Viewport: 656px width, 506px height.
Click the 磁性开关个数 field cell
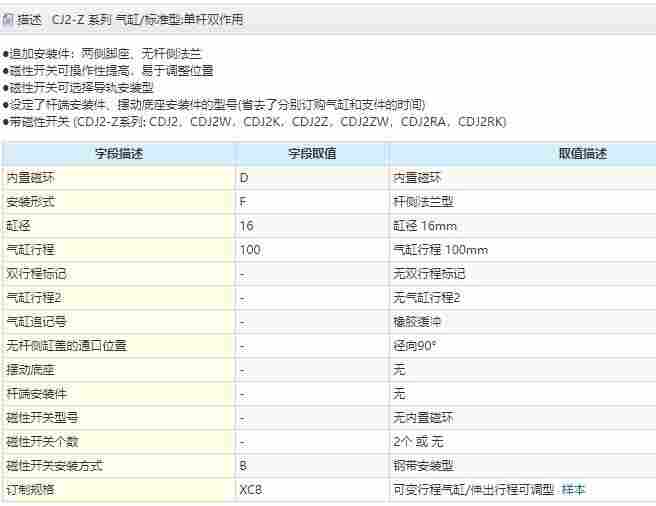(119, 442)
